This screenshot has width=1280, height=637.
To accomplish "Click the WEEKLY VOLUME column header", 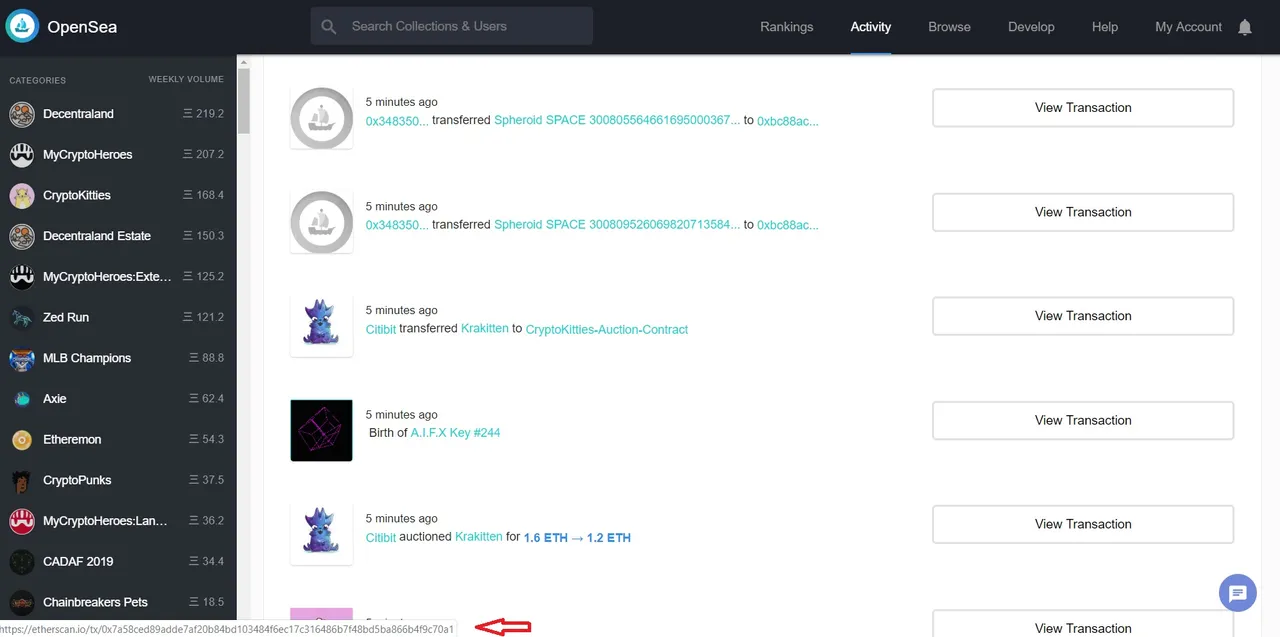I will (x=186, y=80).
